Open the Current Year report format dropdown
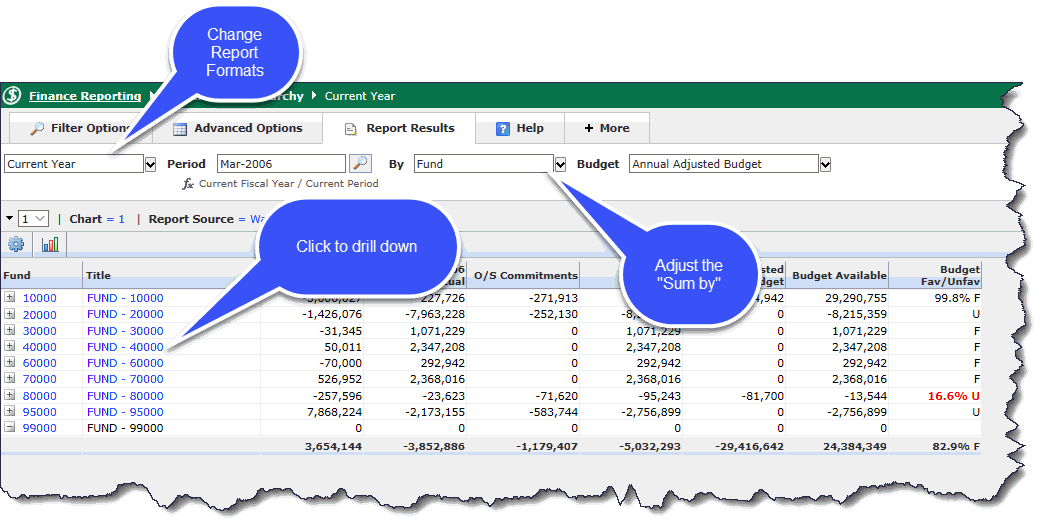This screenshot has width=1048, height=531. coord(151,164)
